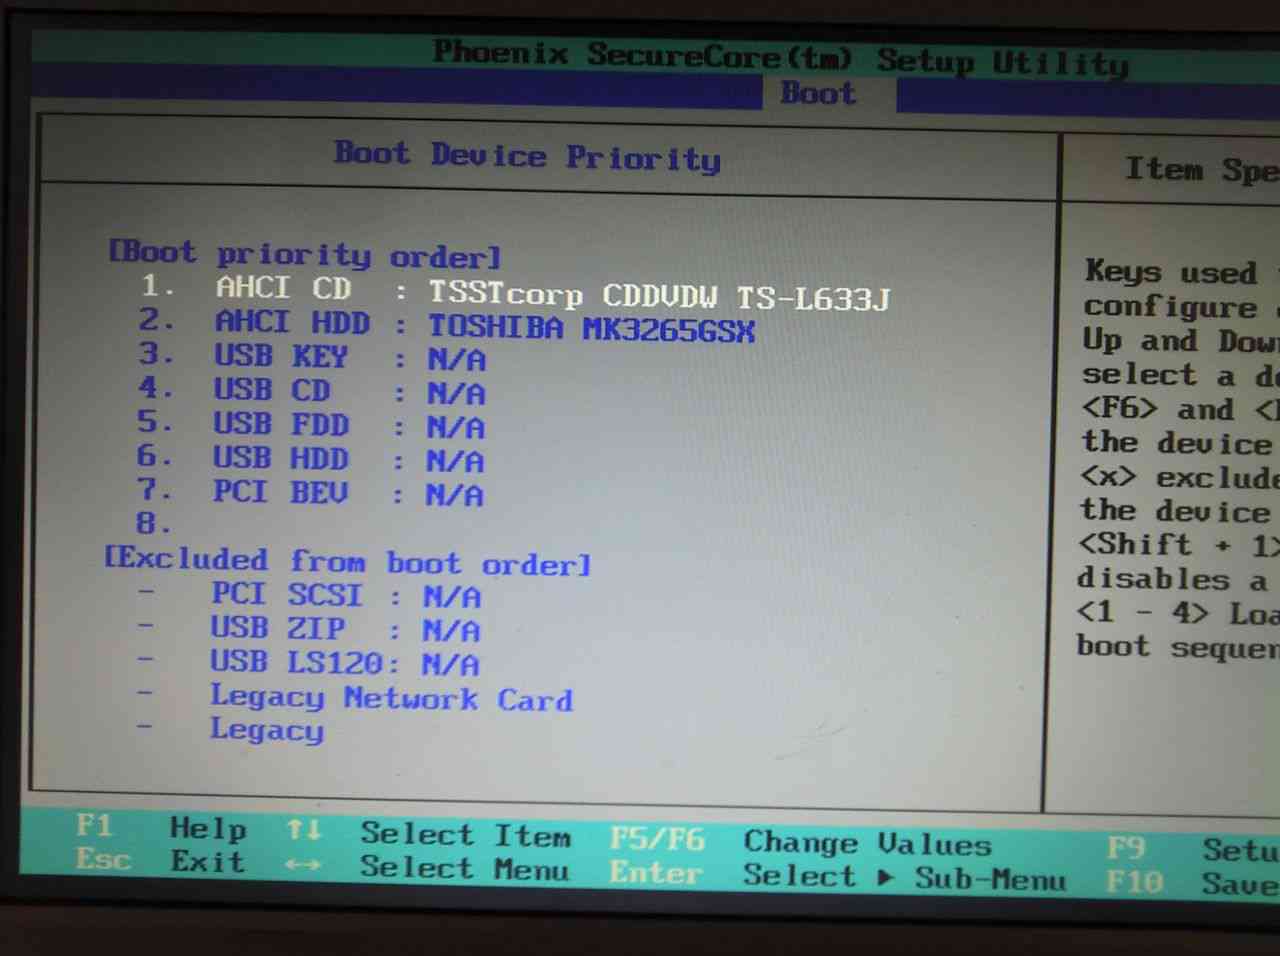Click the Esc Exit key hint

[160, 860]
